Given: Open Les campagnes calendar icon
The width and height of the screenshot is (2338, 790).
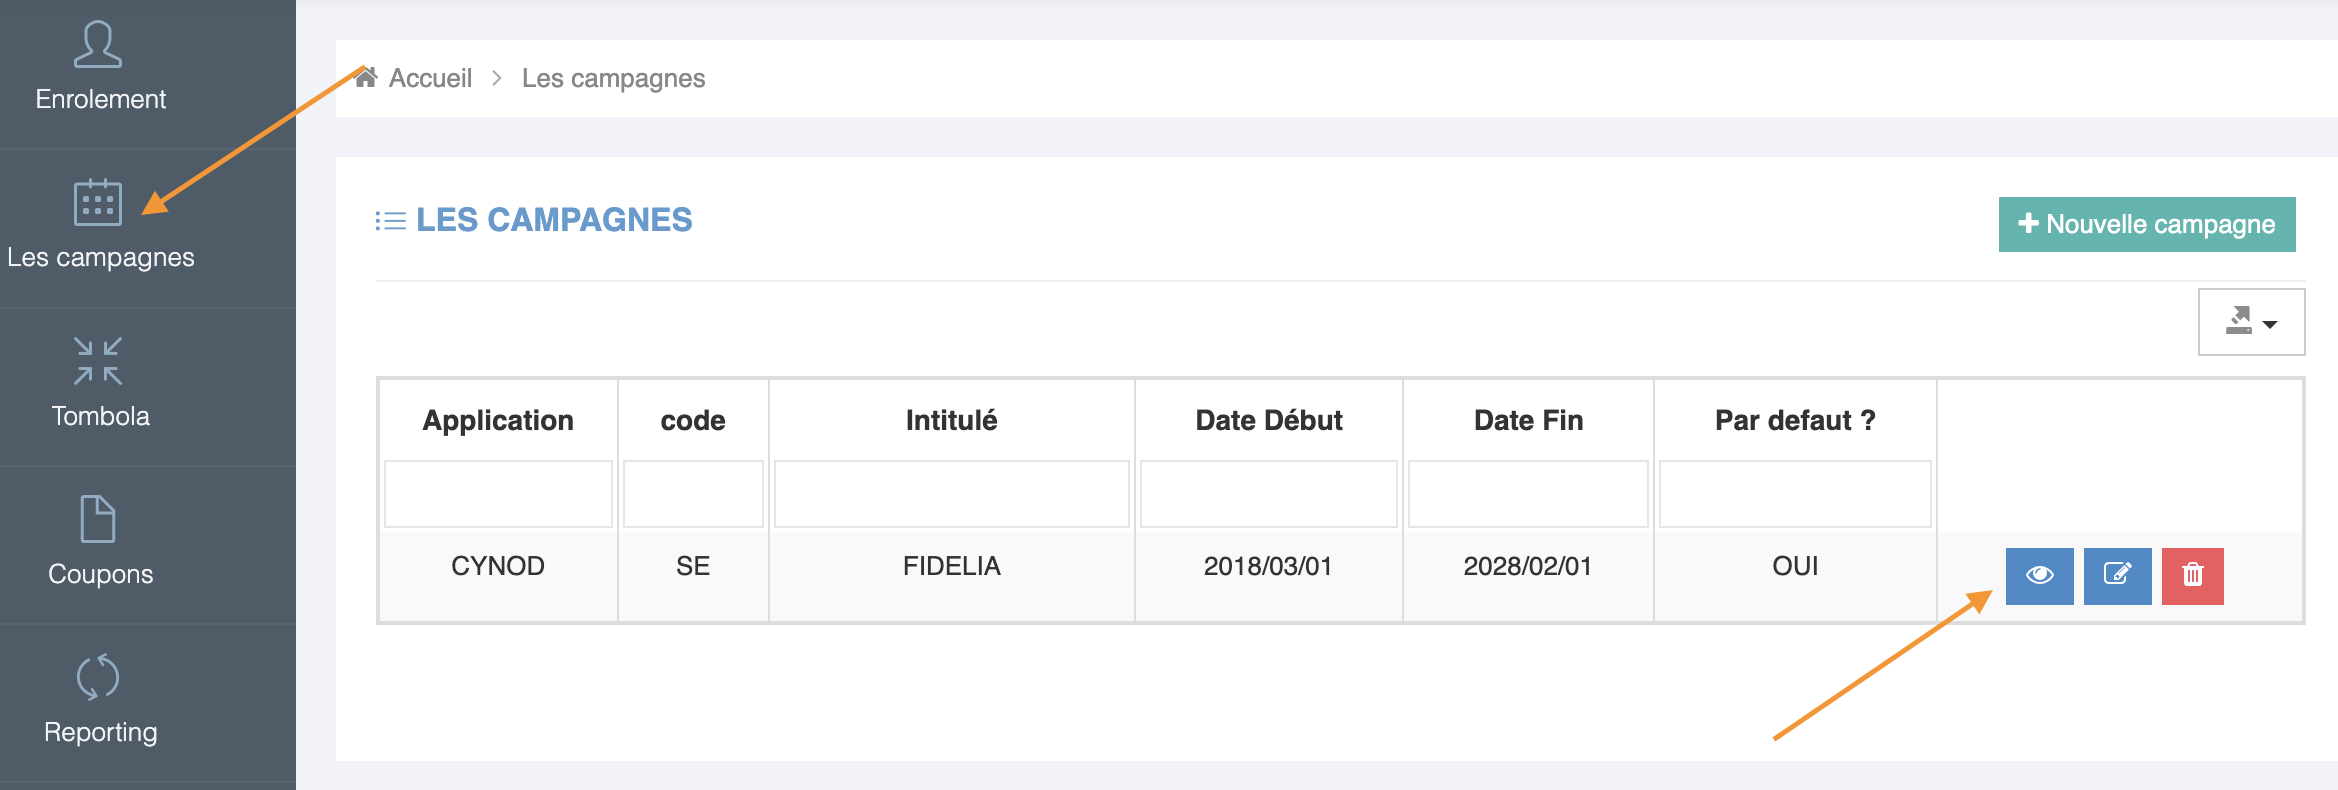Looking at the screenshot, I should point(98,202).
